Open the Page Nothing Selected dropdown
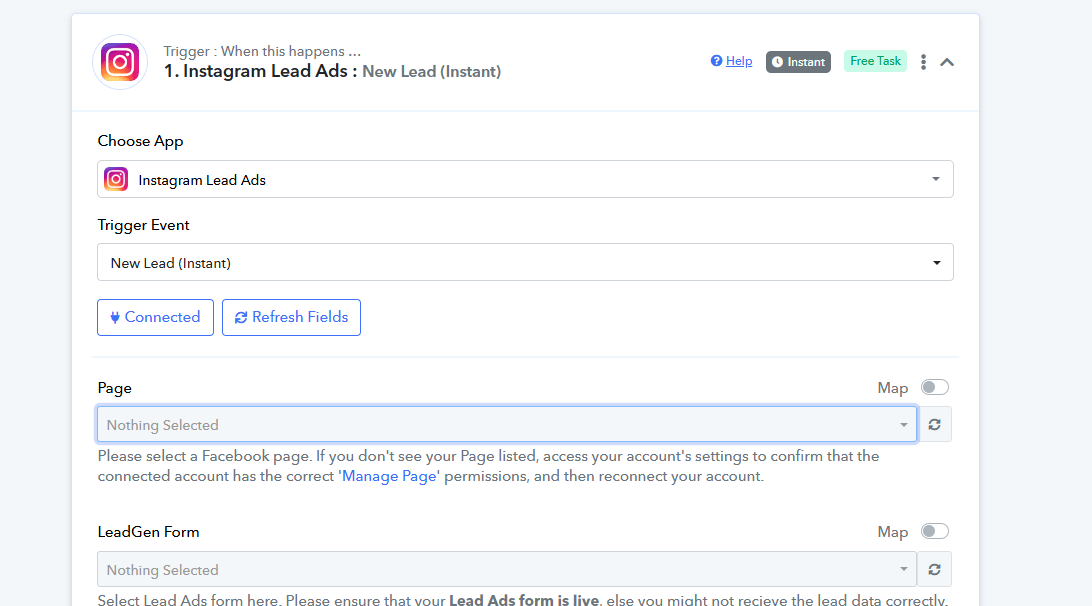The width and height of the screenshot is (1092, 606). (507, 424)
